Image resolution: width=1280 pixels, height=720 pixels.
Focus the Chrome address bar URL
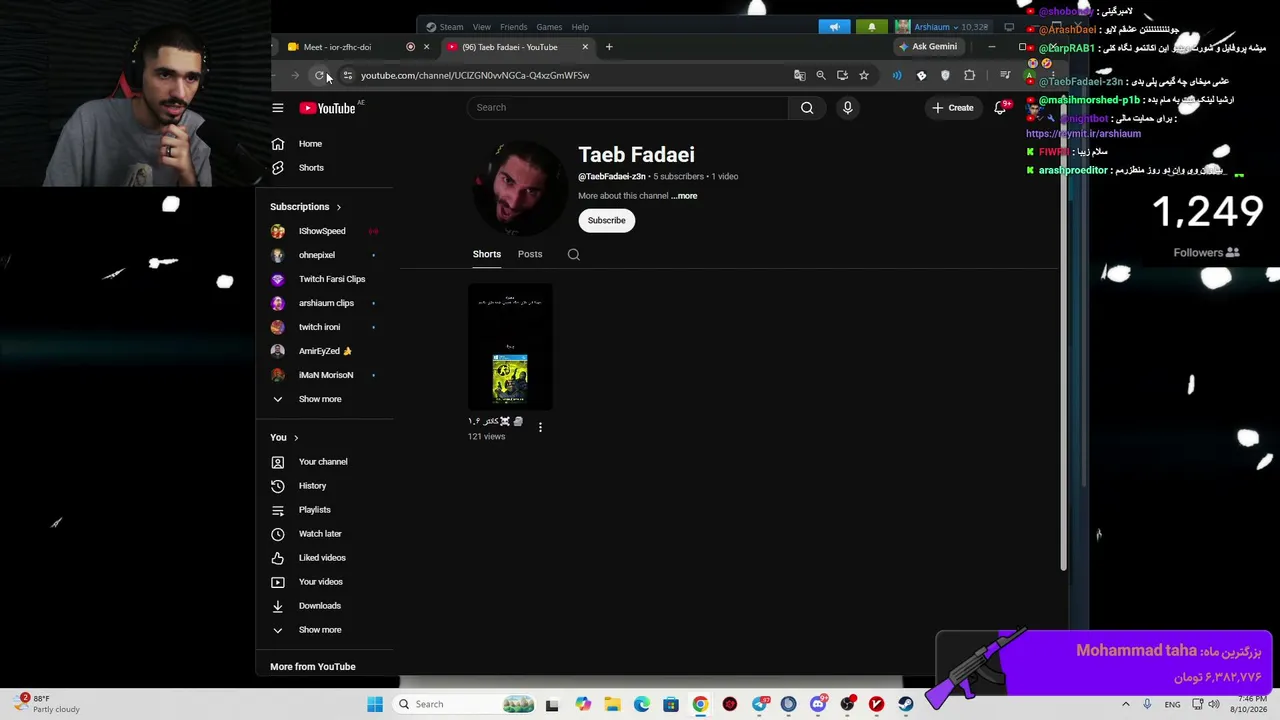click(475, 75)
